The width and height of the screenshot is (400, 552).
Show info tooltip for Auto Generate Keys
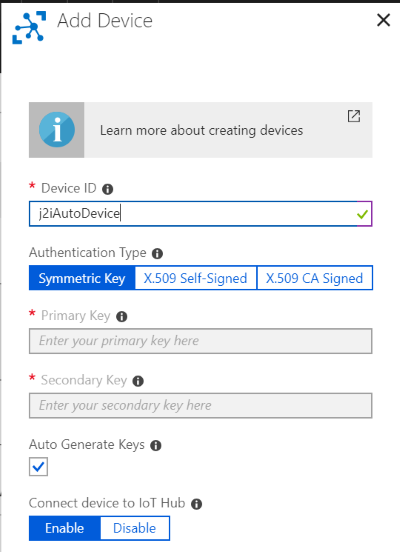(156, 446)
